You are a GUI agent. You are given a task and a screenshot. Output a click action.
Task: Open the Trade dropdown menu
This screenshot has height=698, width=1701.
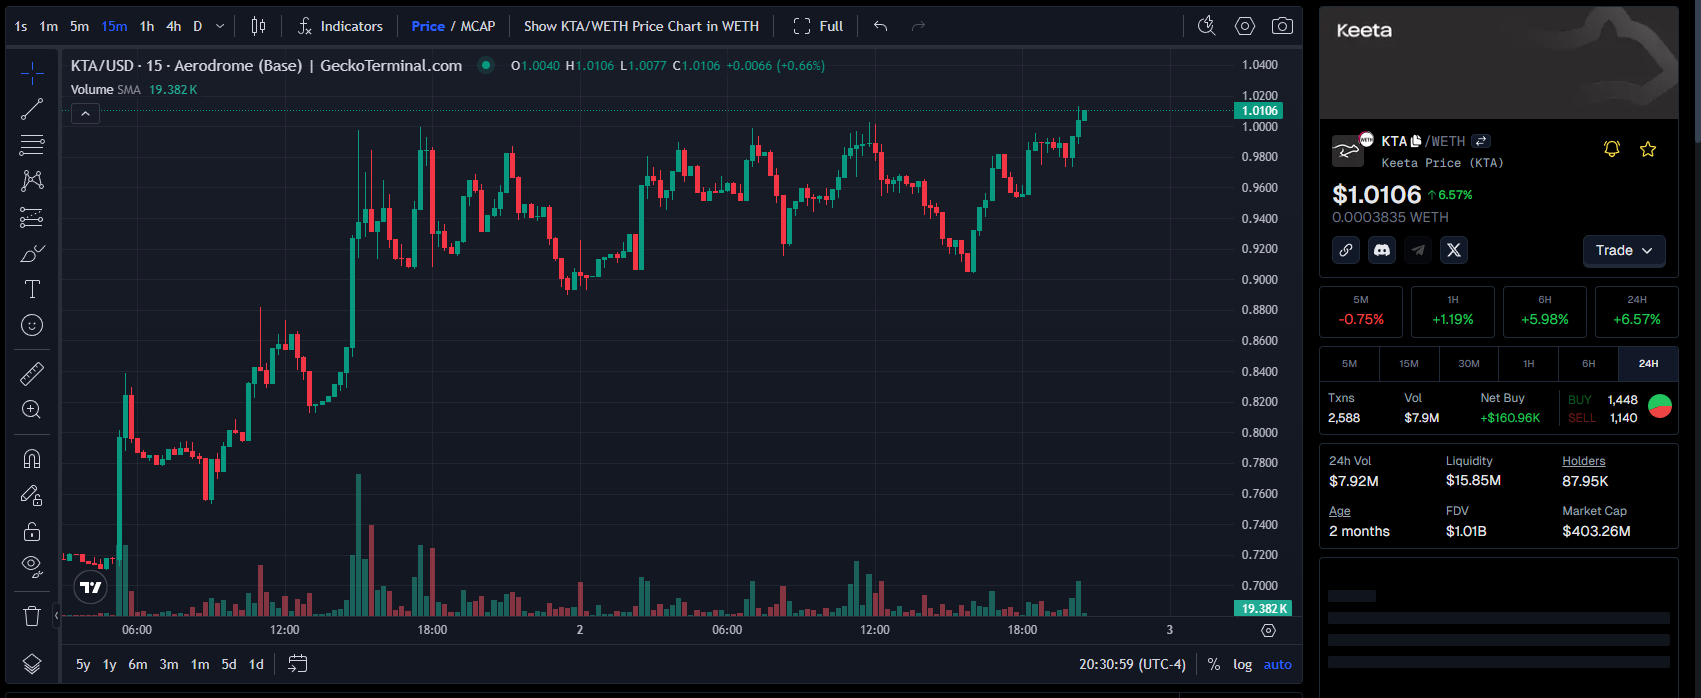(x=1623, y=250)
